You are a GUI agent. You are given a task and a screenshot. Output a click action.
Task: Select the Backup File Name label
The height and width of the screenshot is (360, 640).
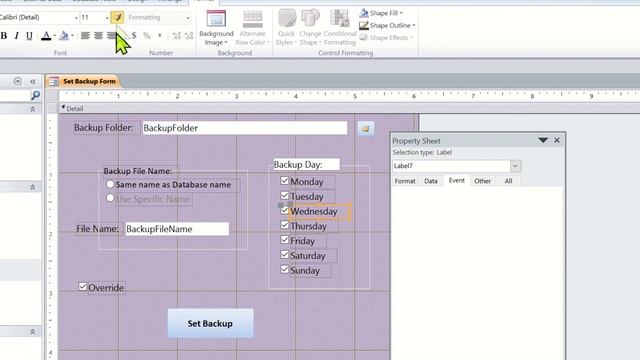point(138,171)
